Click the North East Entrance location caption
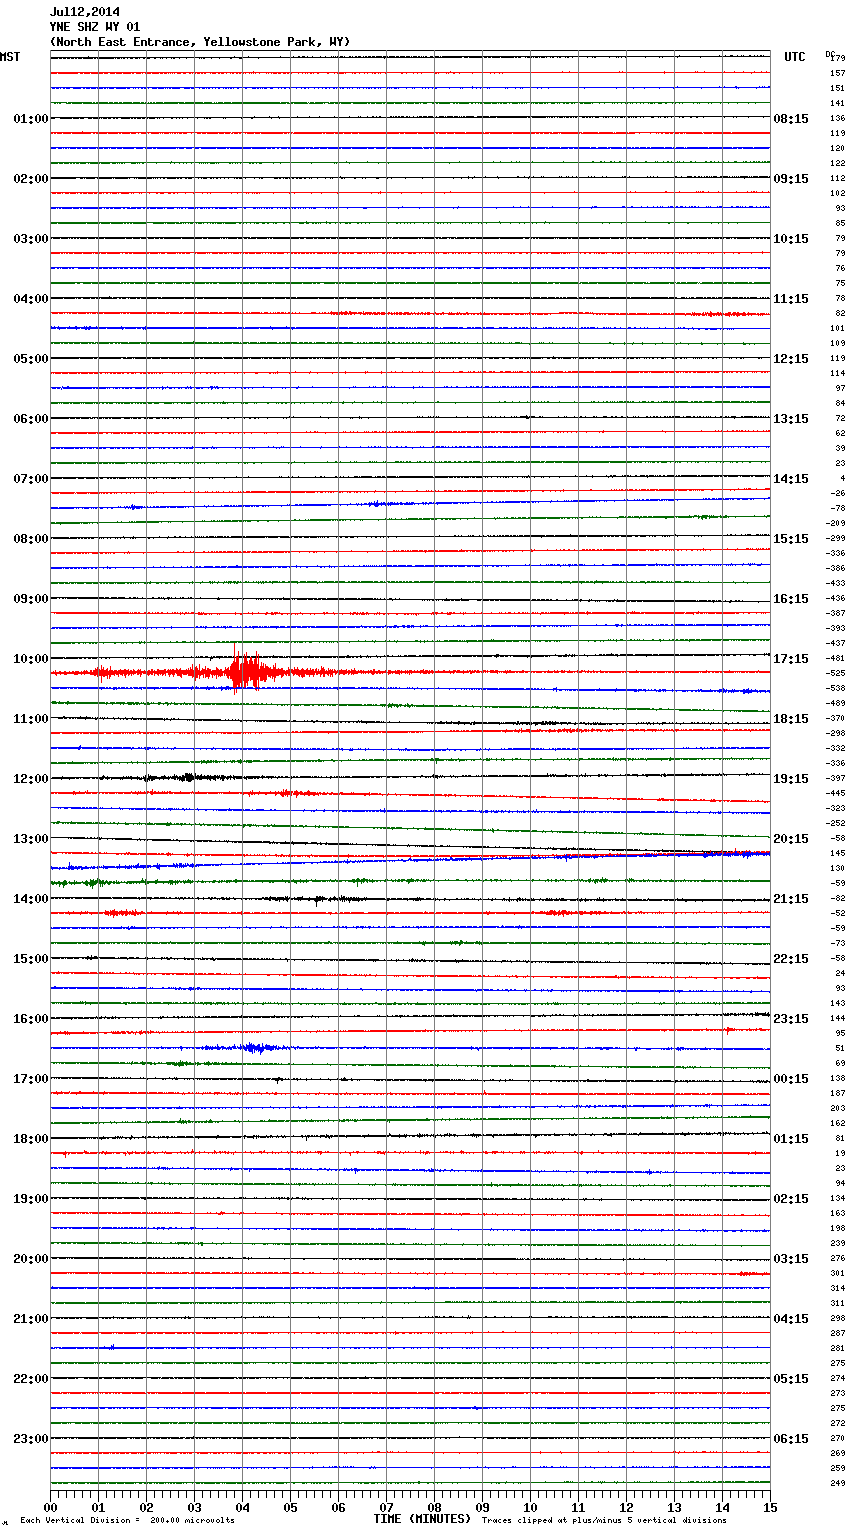 200,42
